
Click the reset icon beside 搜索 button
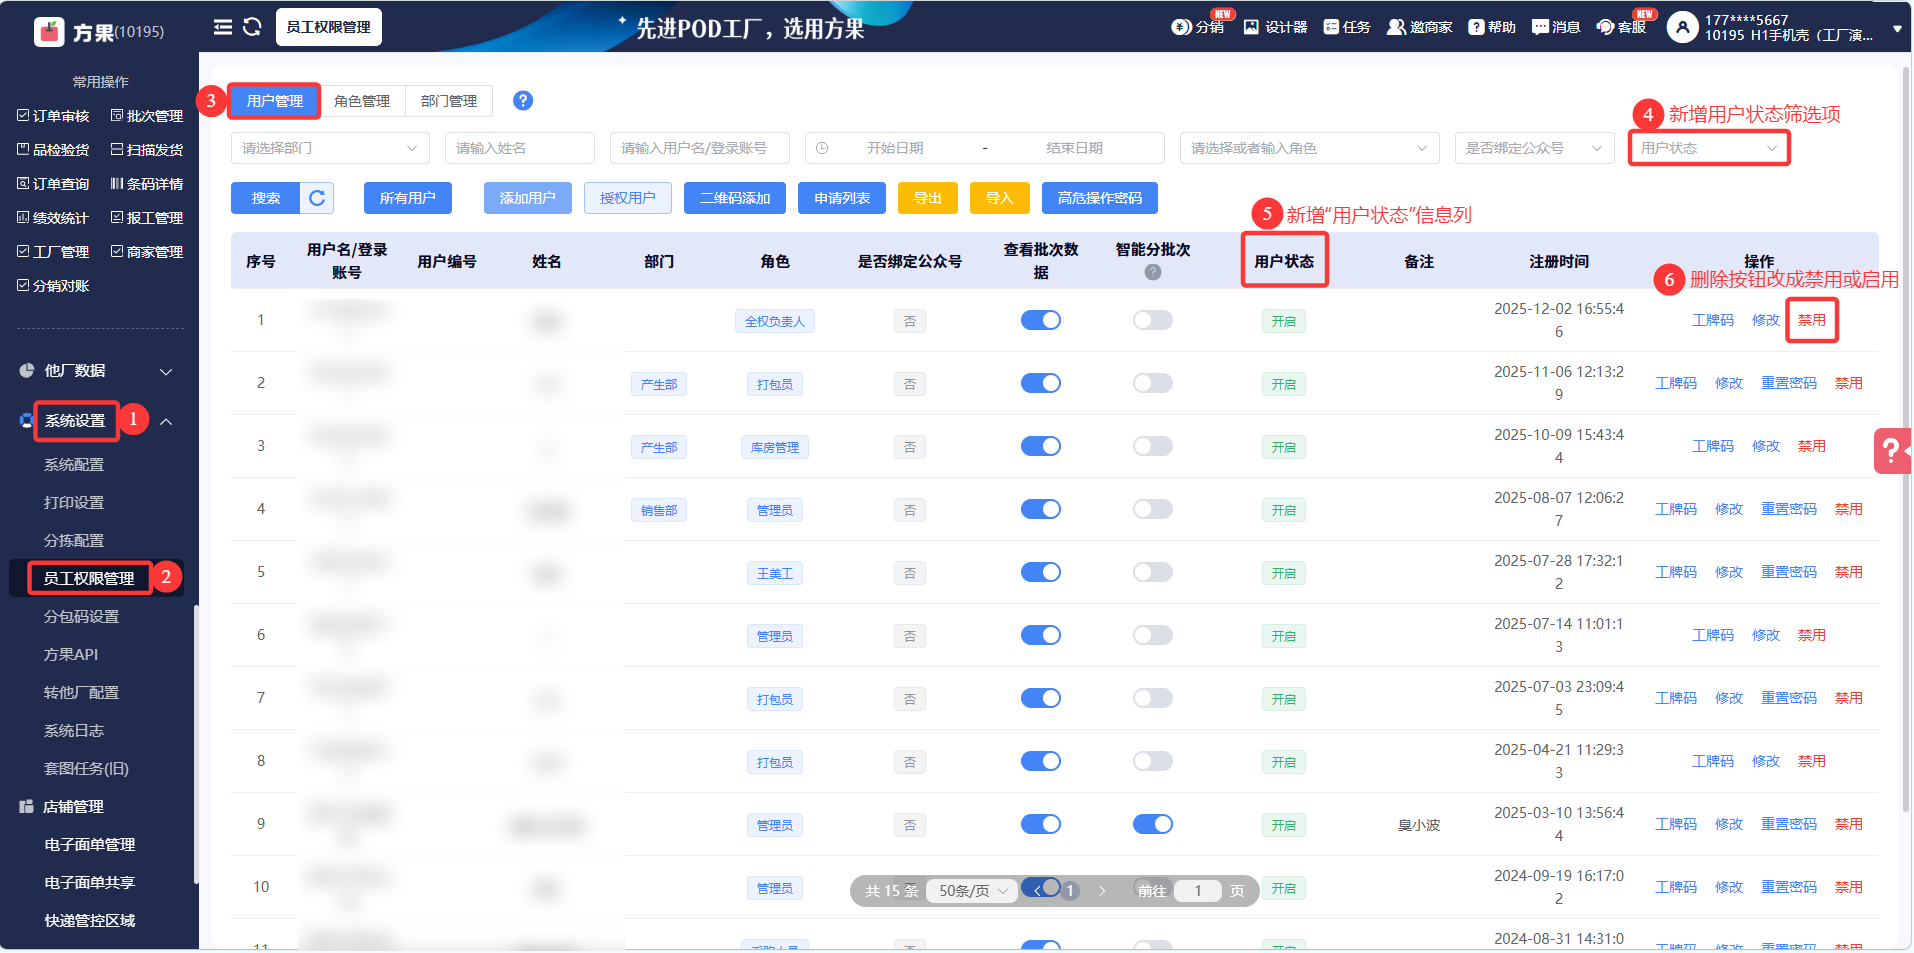[x=317, y=198]
